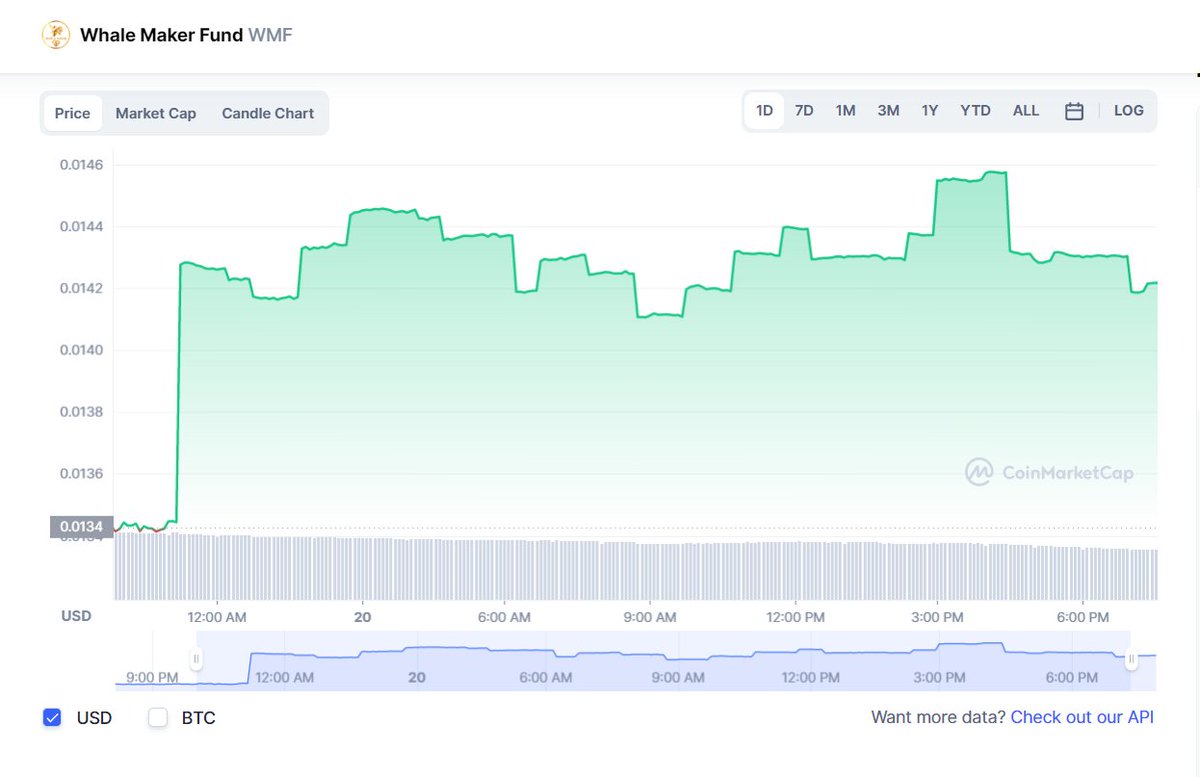The height and width of the screenshot is (777, 1200).
Task: Enable the BTC checkbox
Action: 157,718
